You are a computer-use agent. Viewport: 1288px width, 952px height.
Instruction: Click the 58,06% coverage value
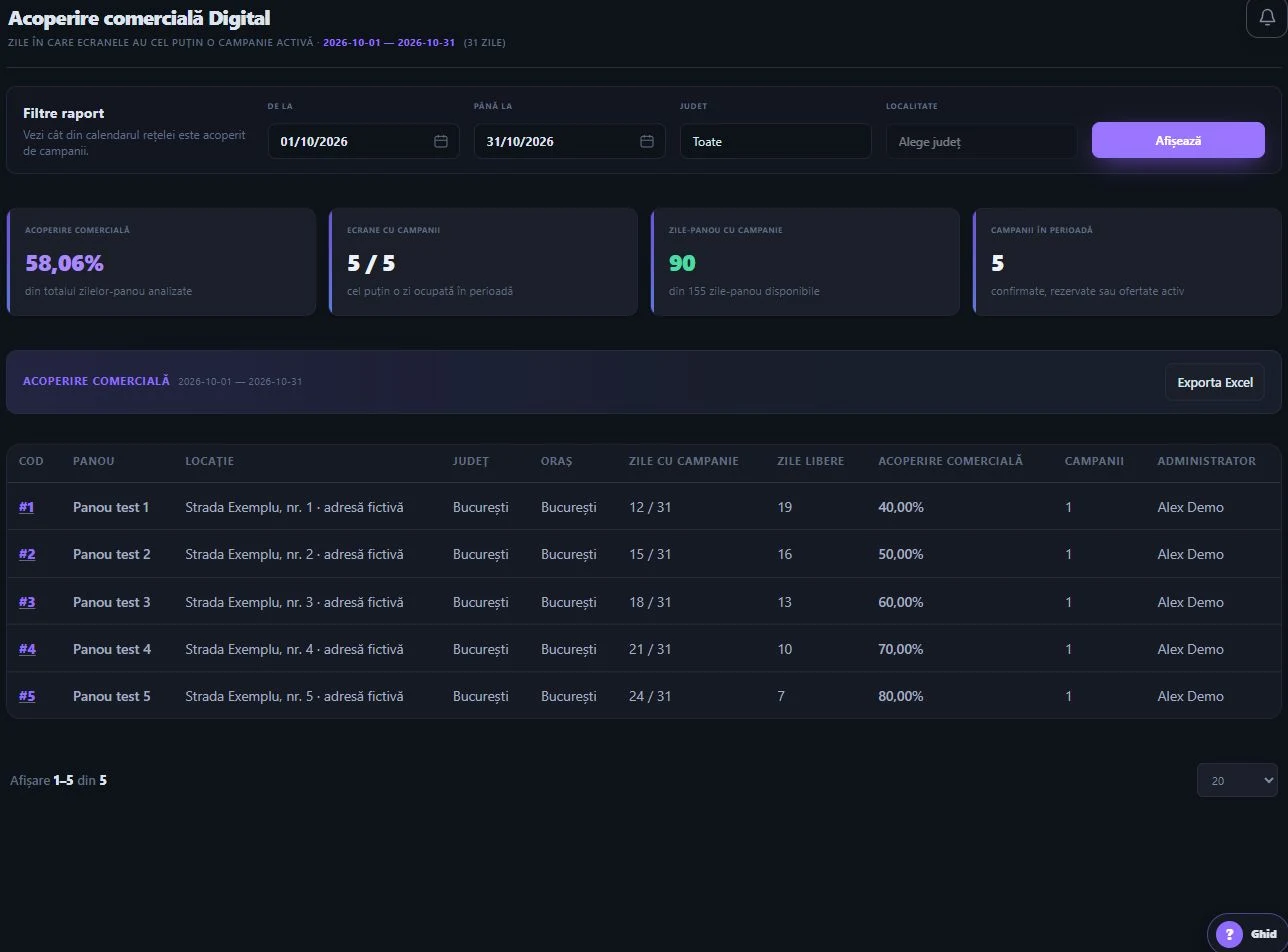tap(64, 263)
